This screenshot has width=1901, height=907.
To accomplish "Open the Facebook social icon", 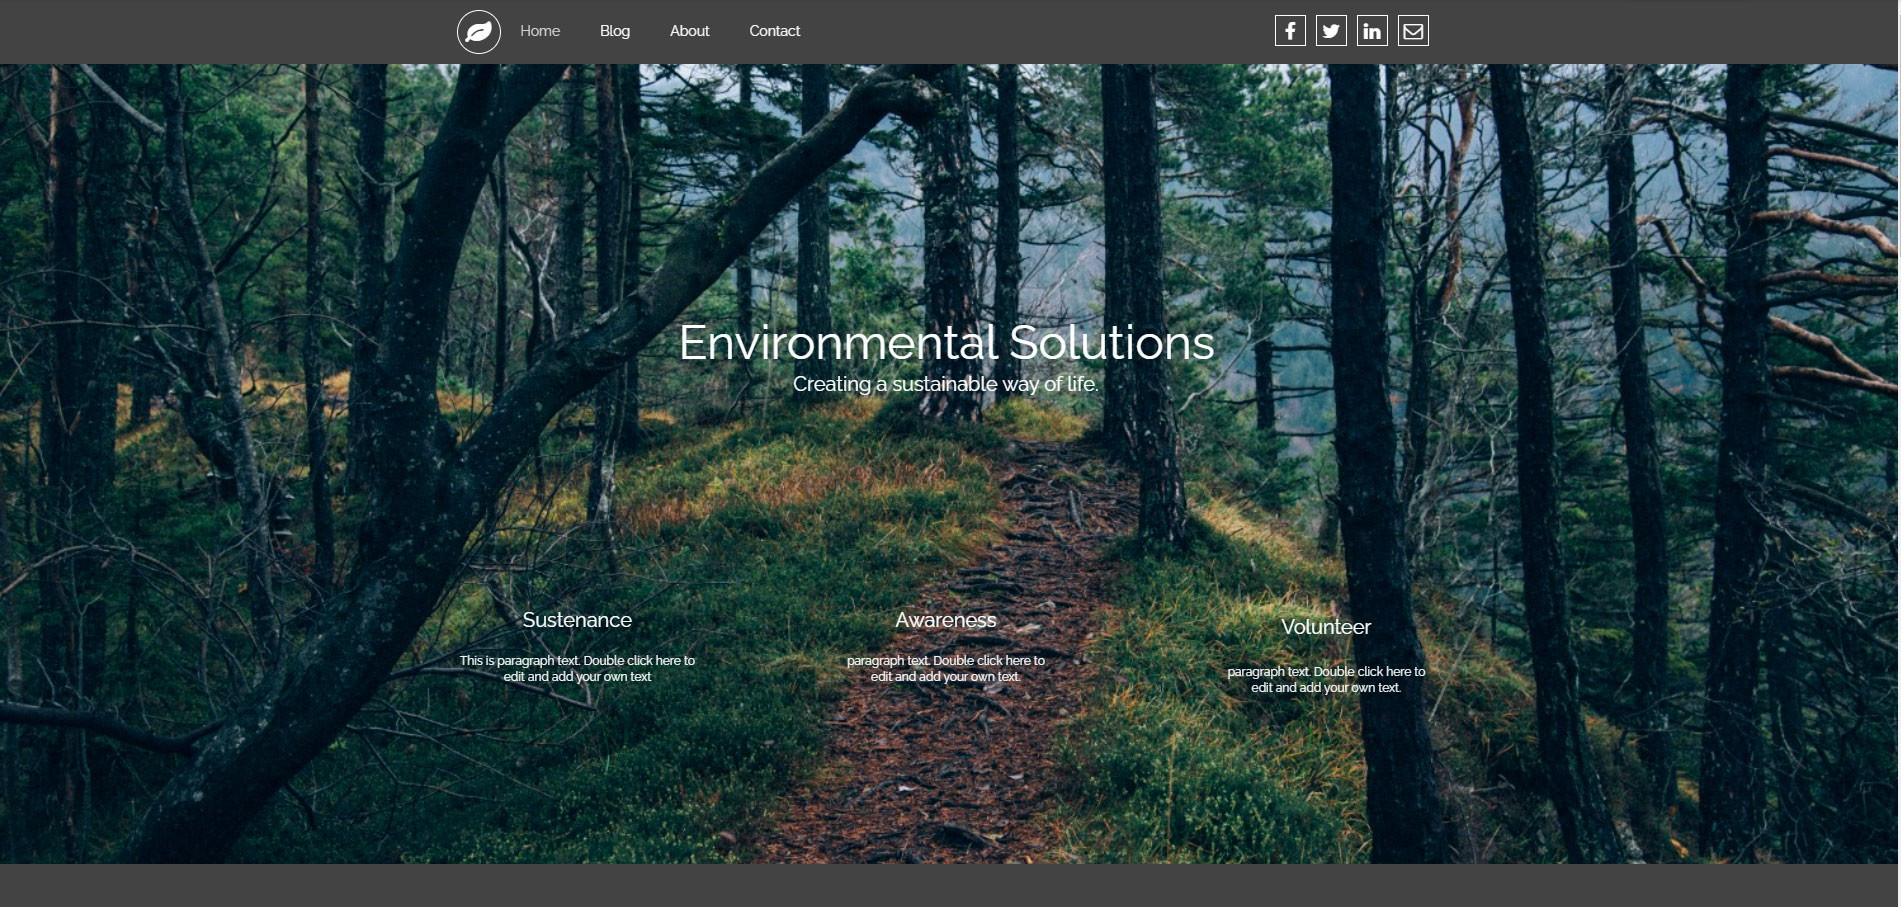I will [x=1290, y=31].
